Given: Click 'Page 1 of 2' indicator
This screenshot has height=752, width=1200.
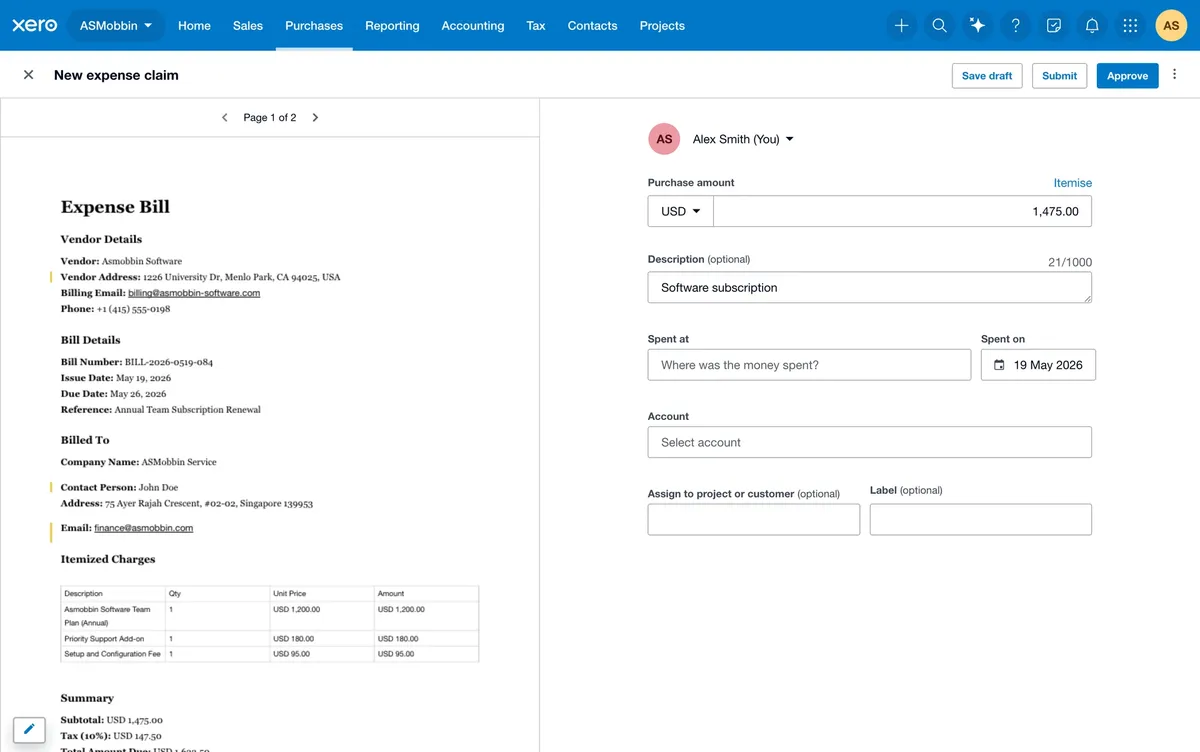Looking at the screenshot, I should tap(270, 117).
